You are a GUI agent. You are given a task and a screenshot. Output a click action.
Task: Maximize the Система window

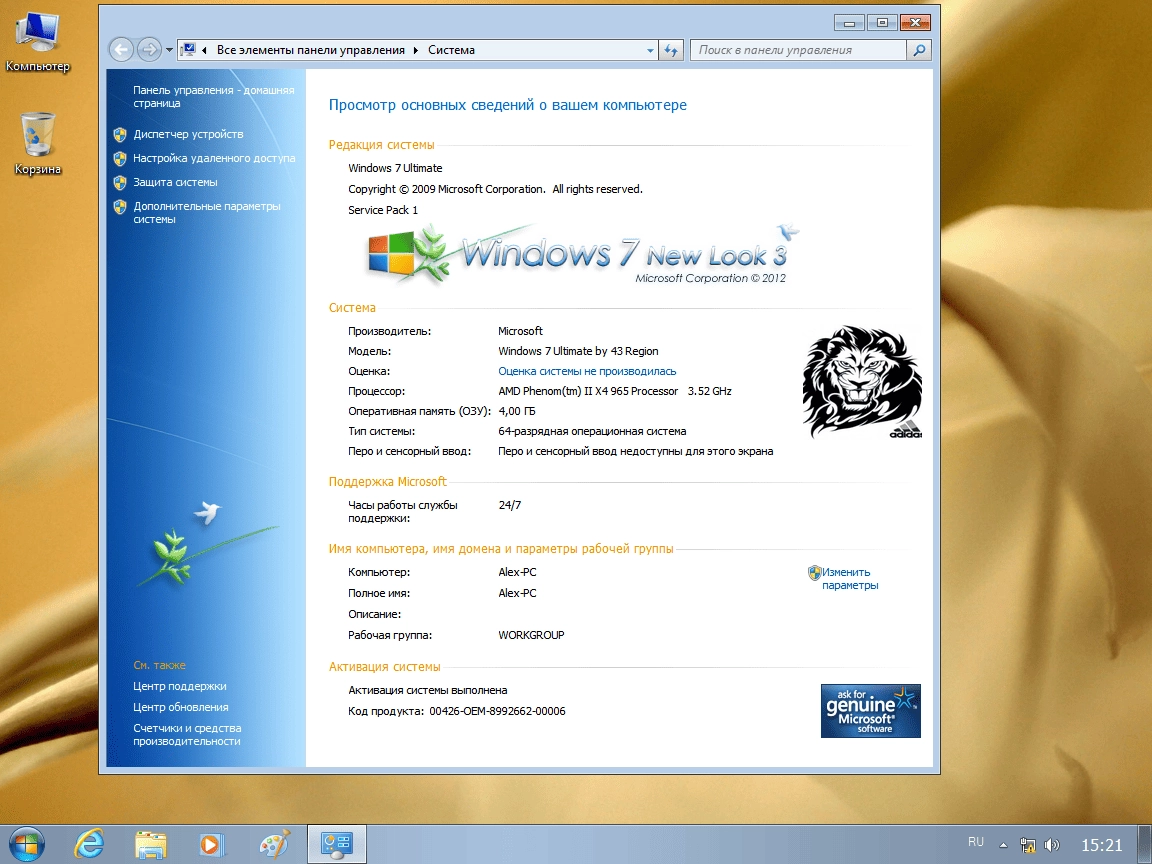(x=882, y=23)
